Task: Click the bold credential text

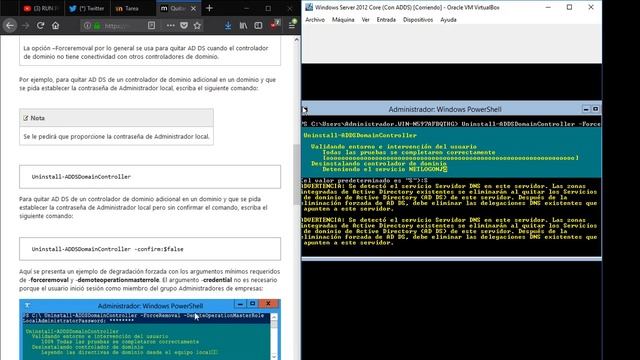Action: coord(217,280)
